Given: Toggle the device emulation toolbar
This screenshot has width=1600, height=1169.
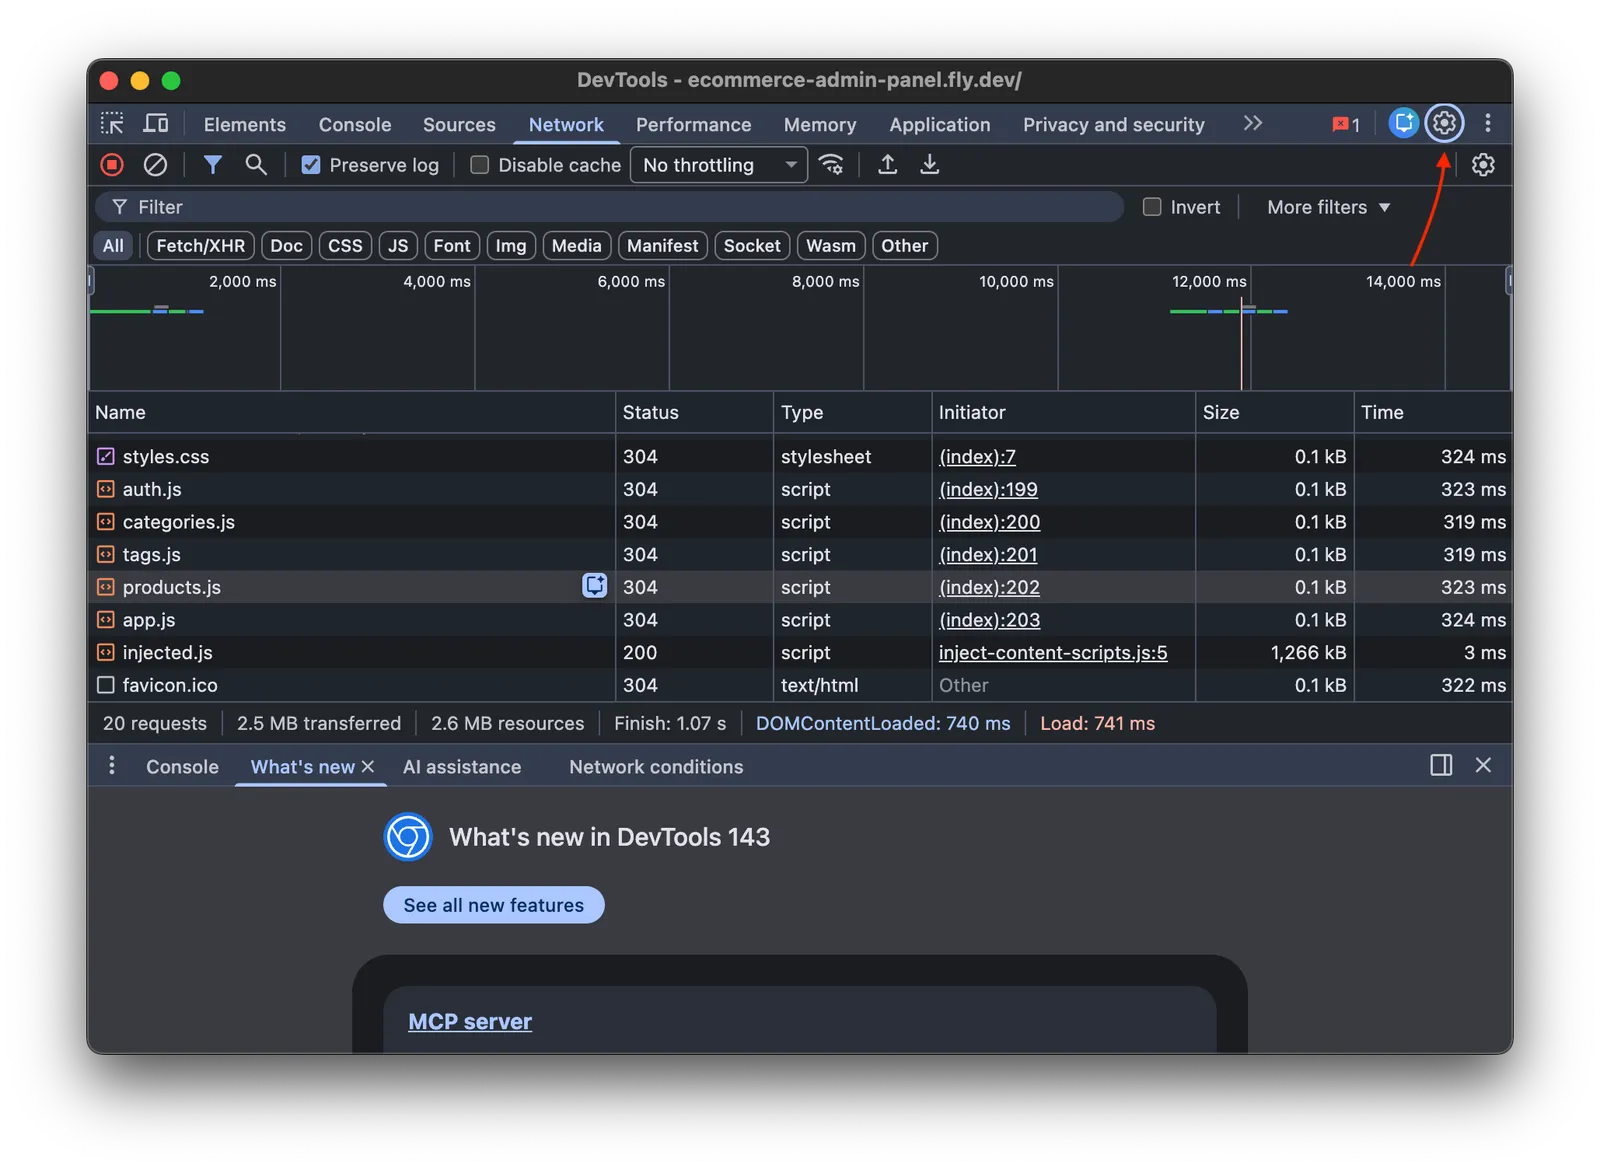Looking at the screenshot, I should [x=155, y=123].
